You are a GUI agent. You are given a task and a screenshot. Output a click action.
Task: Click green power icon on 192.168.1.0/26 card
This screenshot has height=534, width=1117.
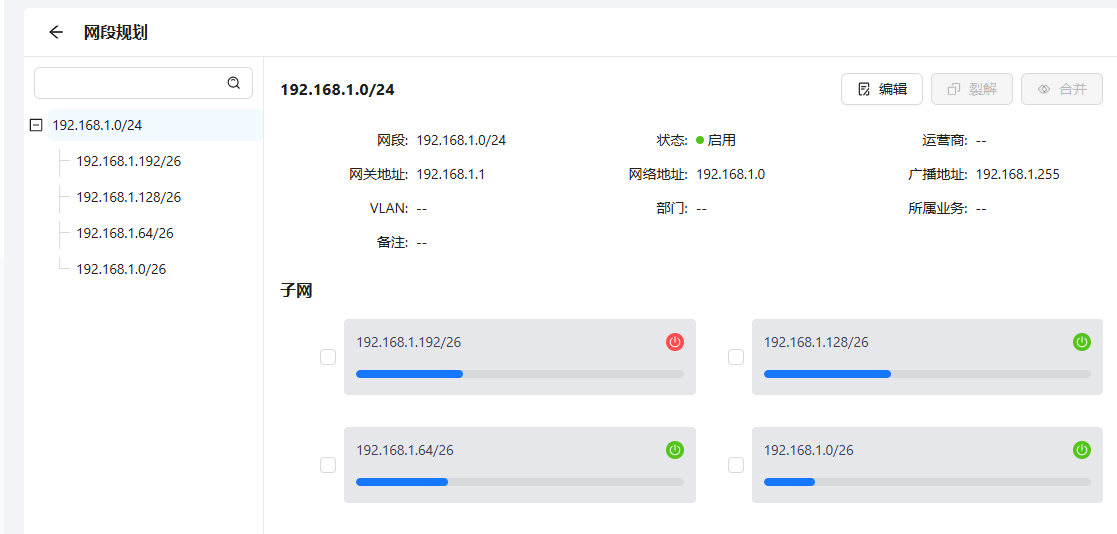1082,450
